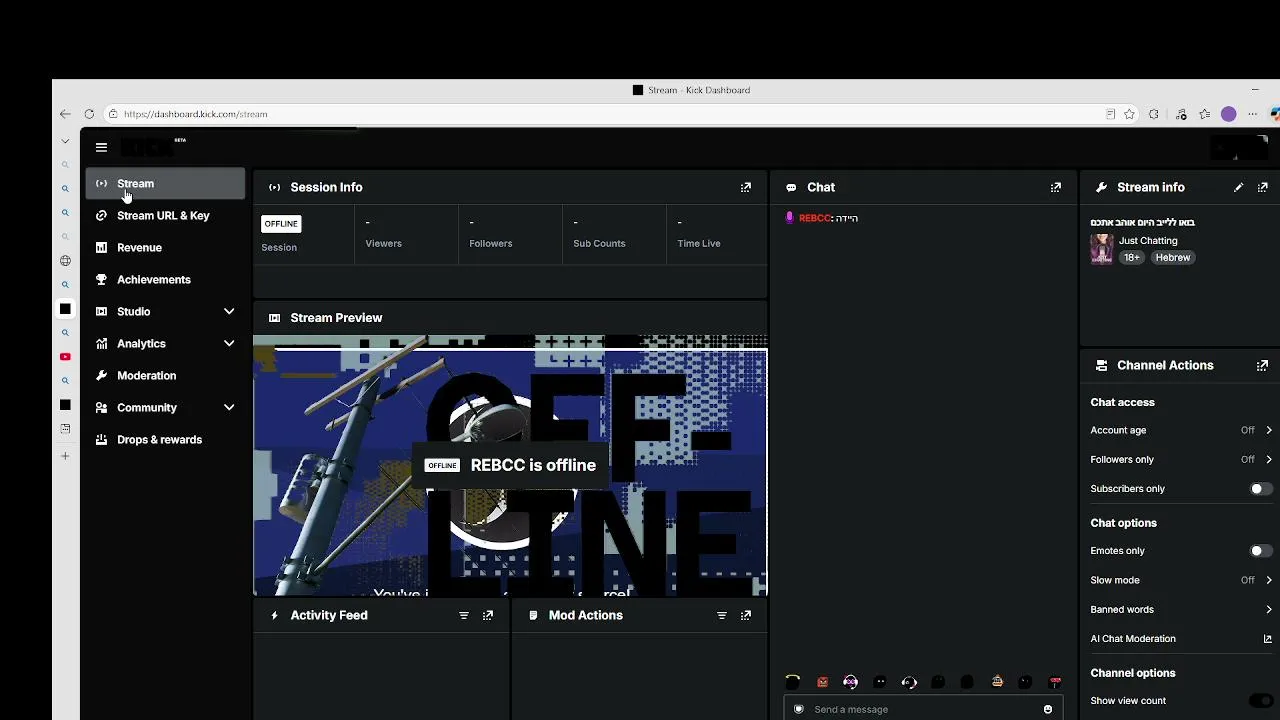Expand the Analytics submenu

pyautogui.click(x=229, y=344)
